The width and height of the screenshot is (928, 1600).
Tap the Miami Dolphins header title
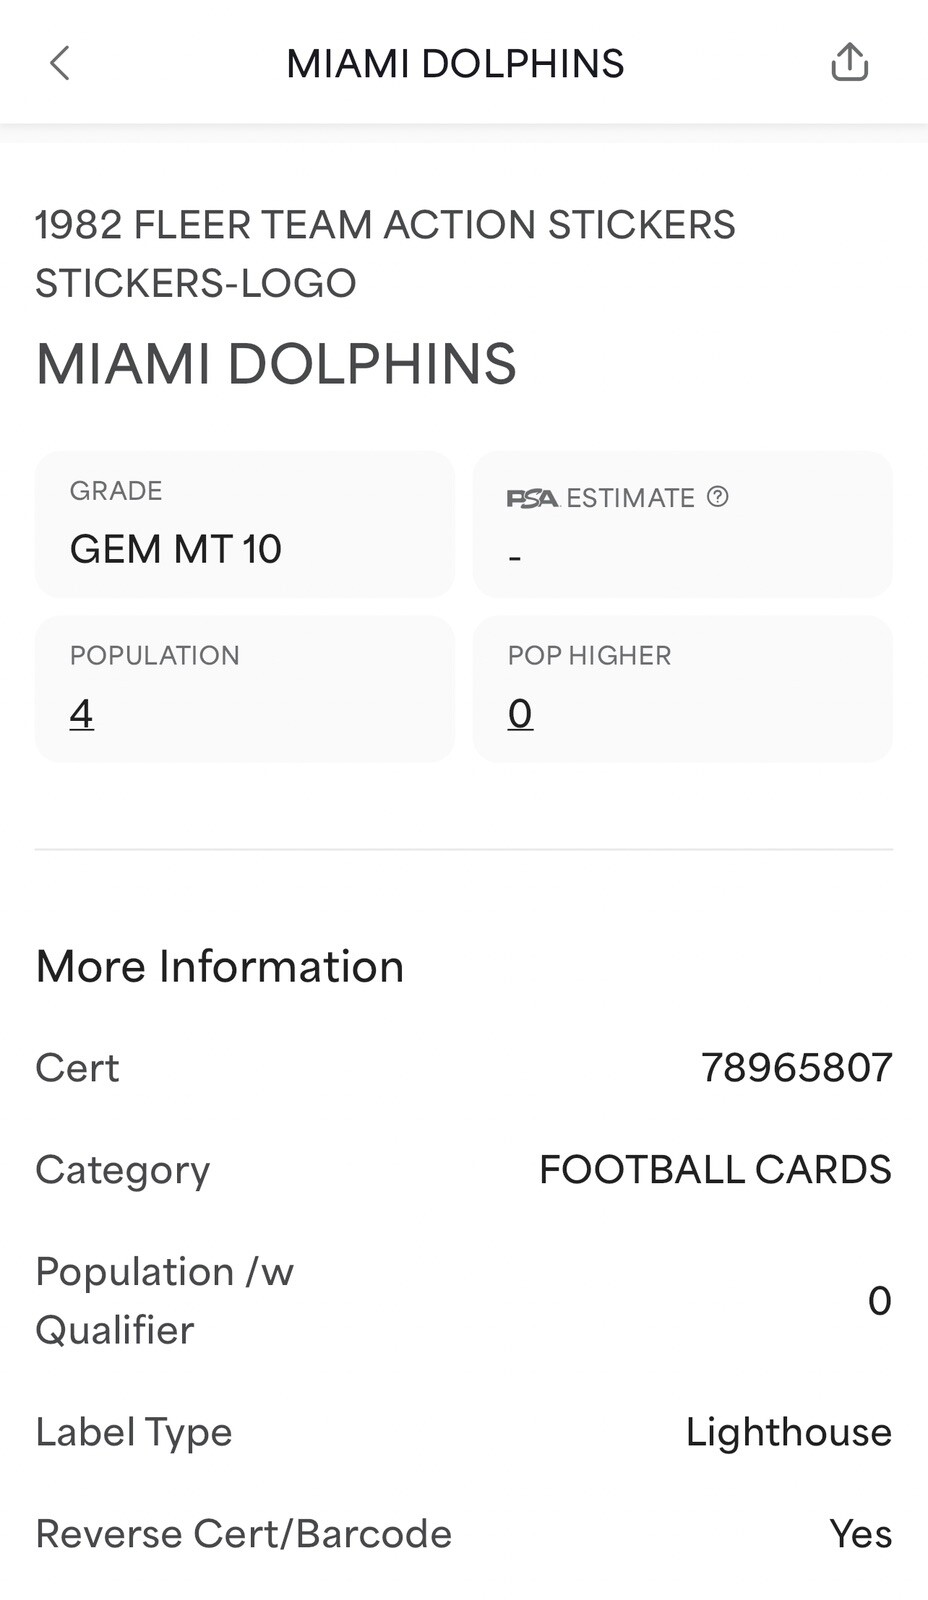tap(455, 64)
